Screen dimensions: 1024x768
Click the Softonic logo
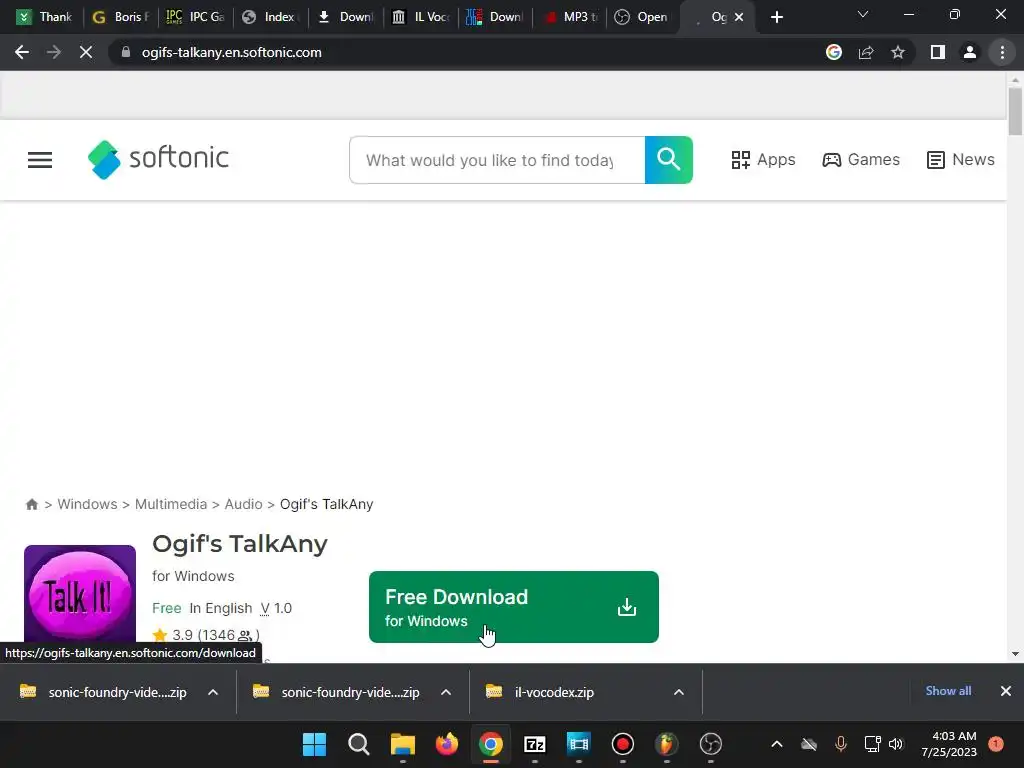tap(158, 159)
